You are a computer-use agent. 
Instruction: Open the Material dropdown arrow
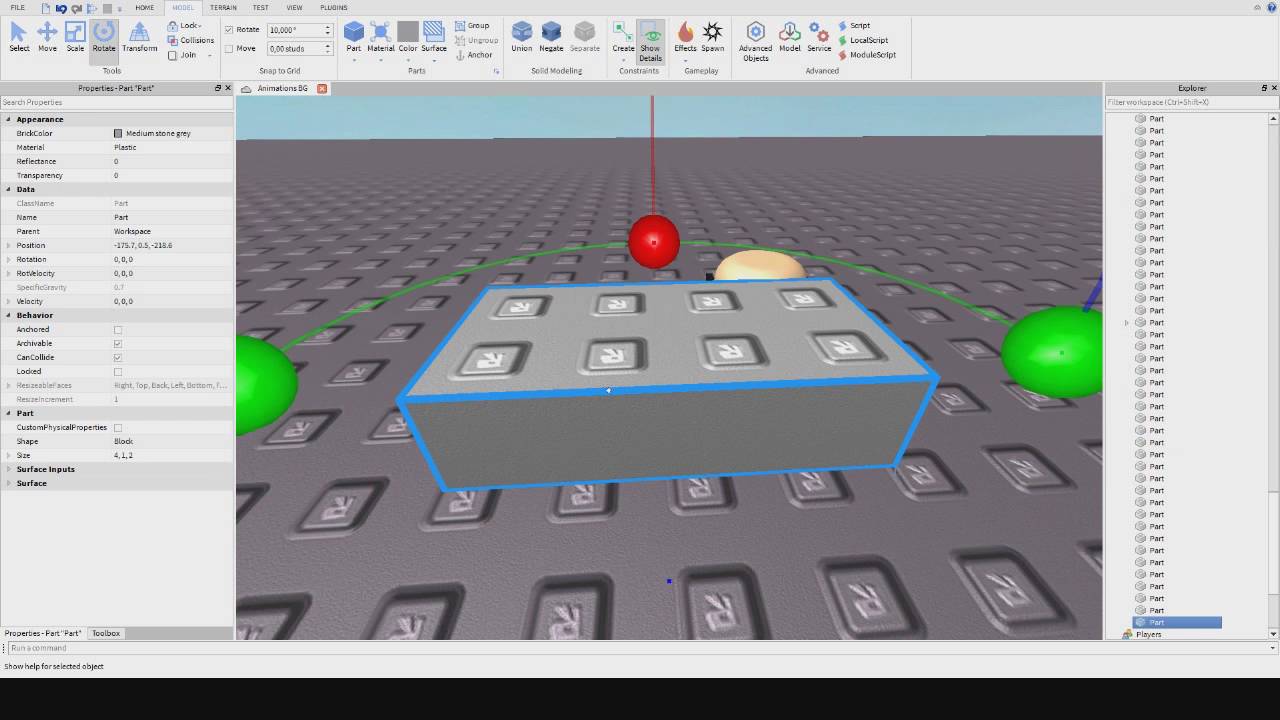tap(381, 60)
